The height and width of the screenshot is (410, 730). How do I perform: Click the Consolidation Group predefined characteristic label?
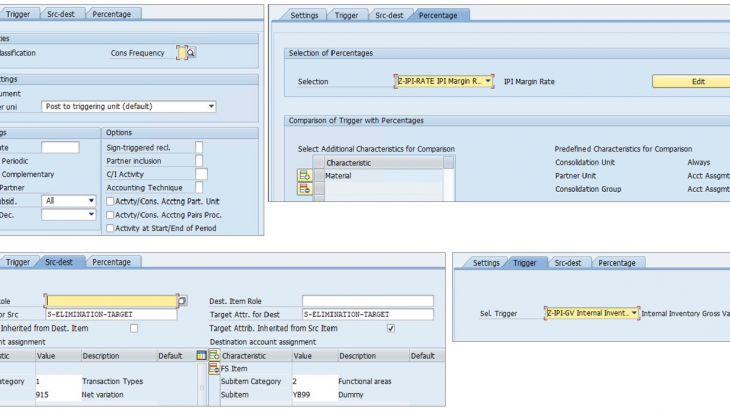(588, 189)
